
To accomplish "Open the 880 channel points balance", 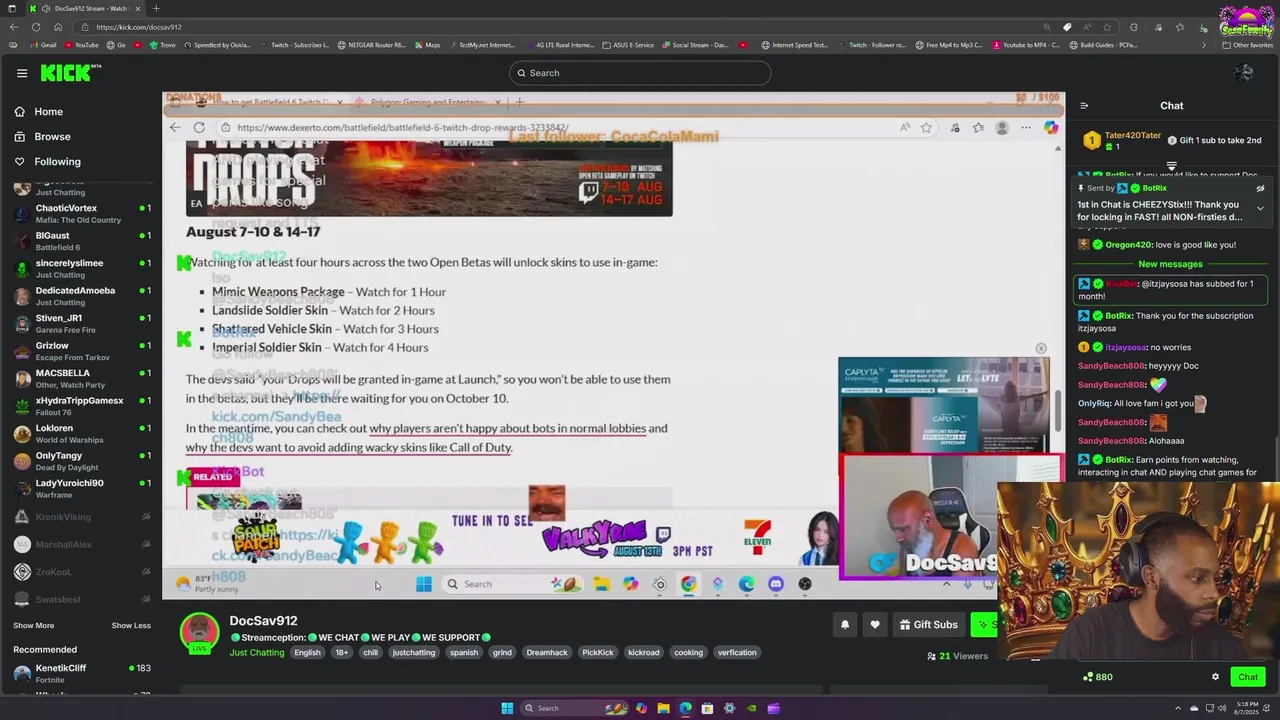I will (x=1098, y=677).
